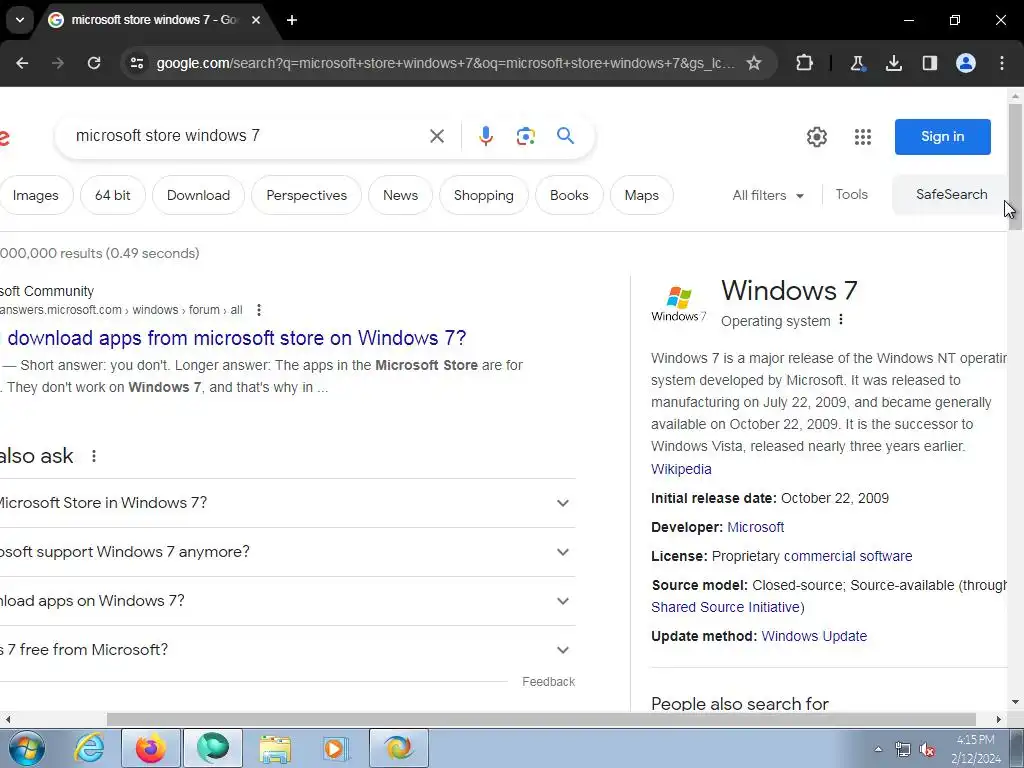Open the Chrome profile avatar
This screenshot has width=1024, height=768.
(966, 63)
